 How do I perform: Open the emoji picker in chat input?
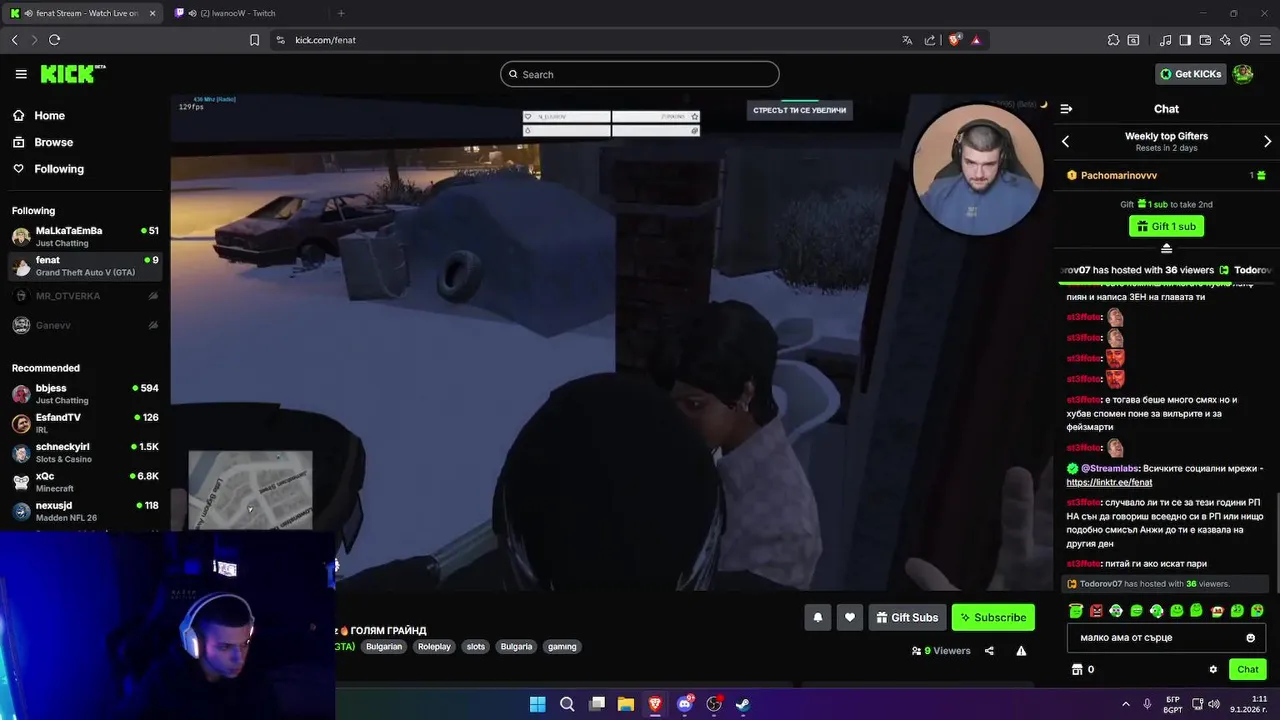(x=1250, y=638)
